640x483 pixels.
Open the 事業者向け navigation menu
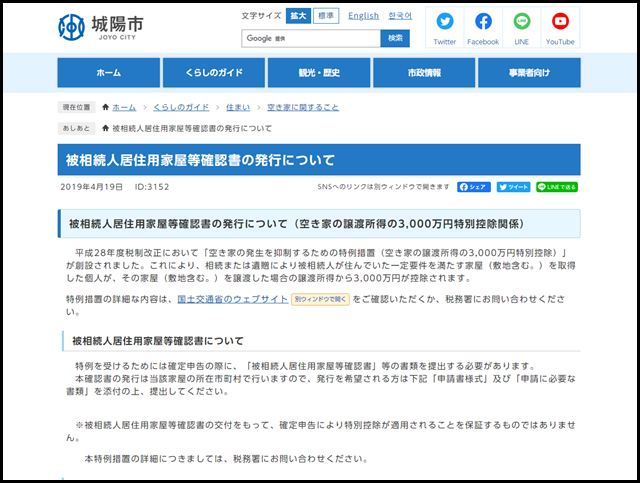click(x=529, y=73)
